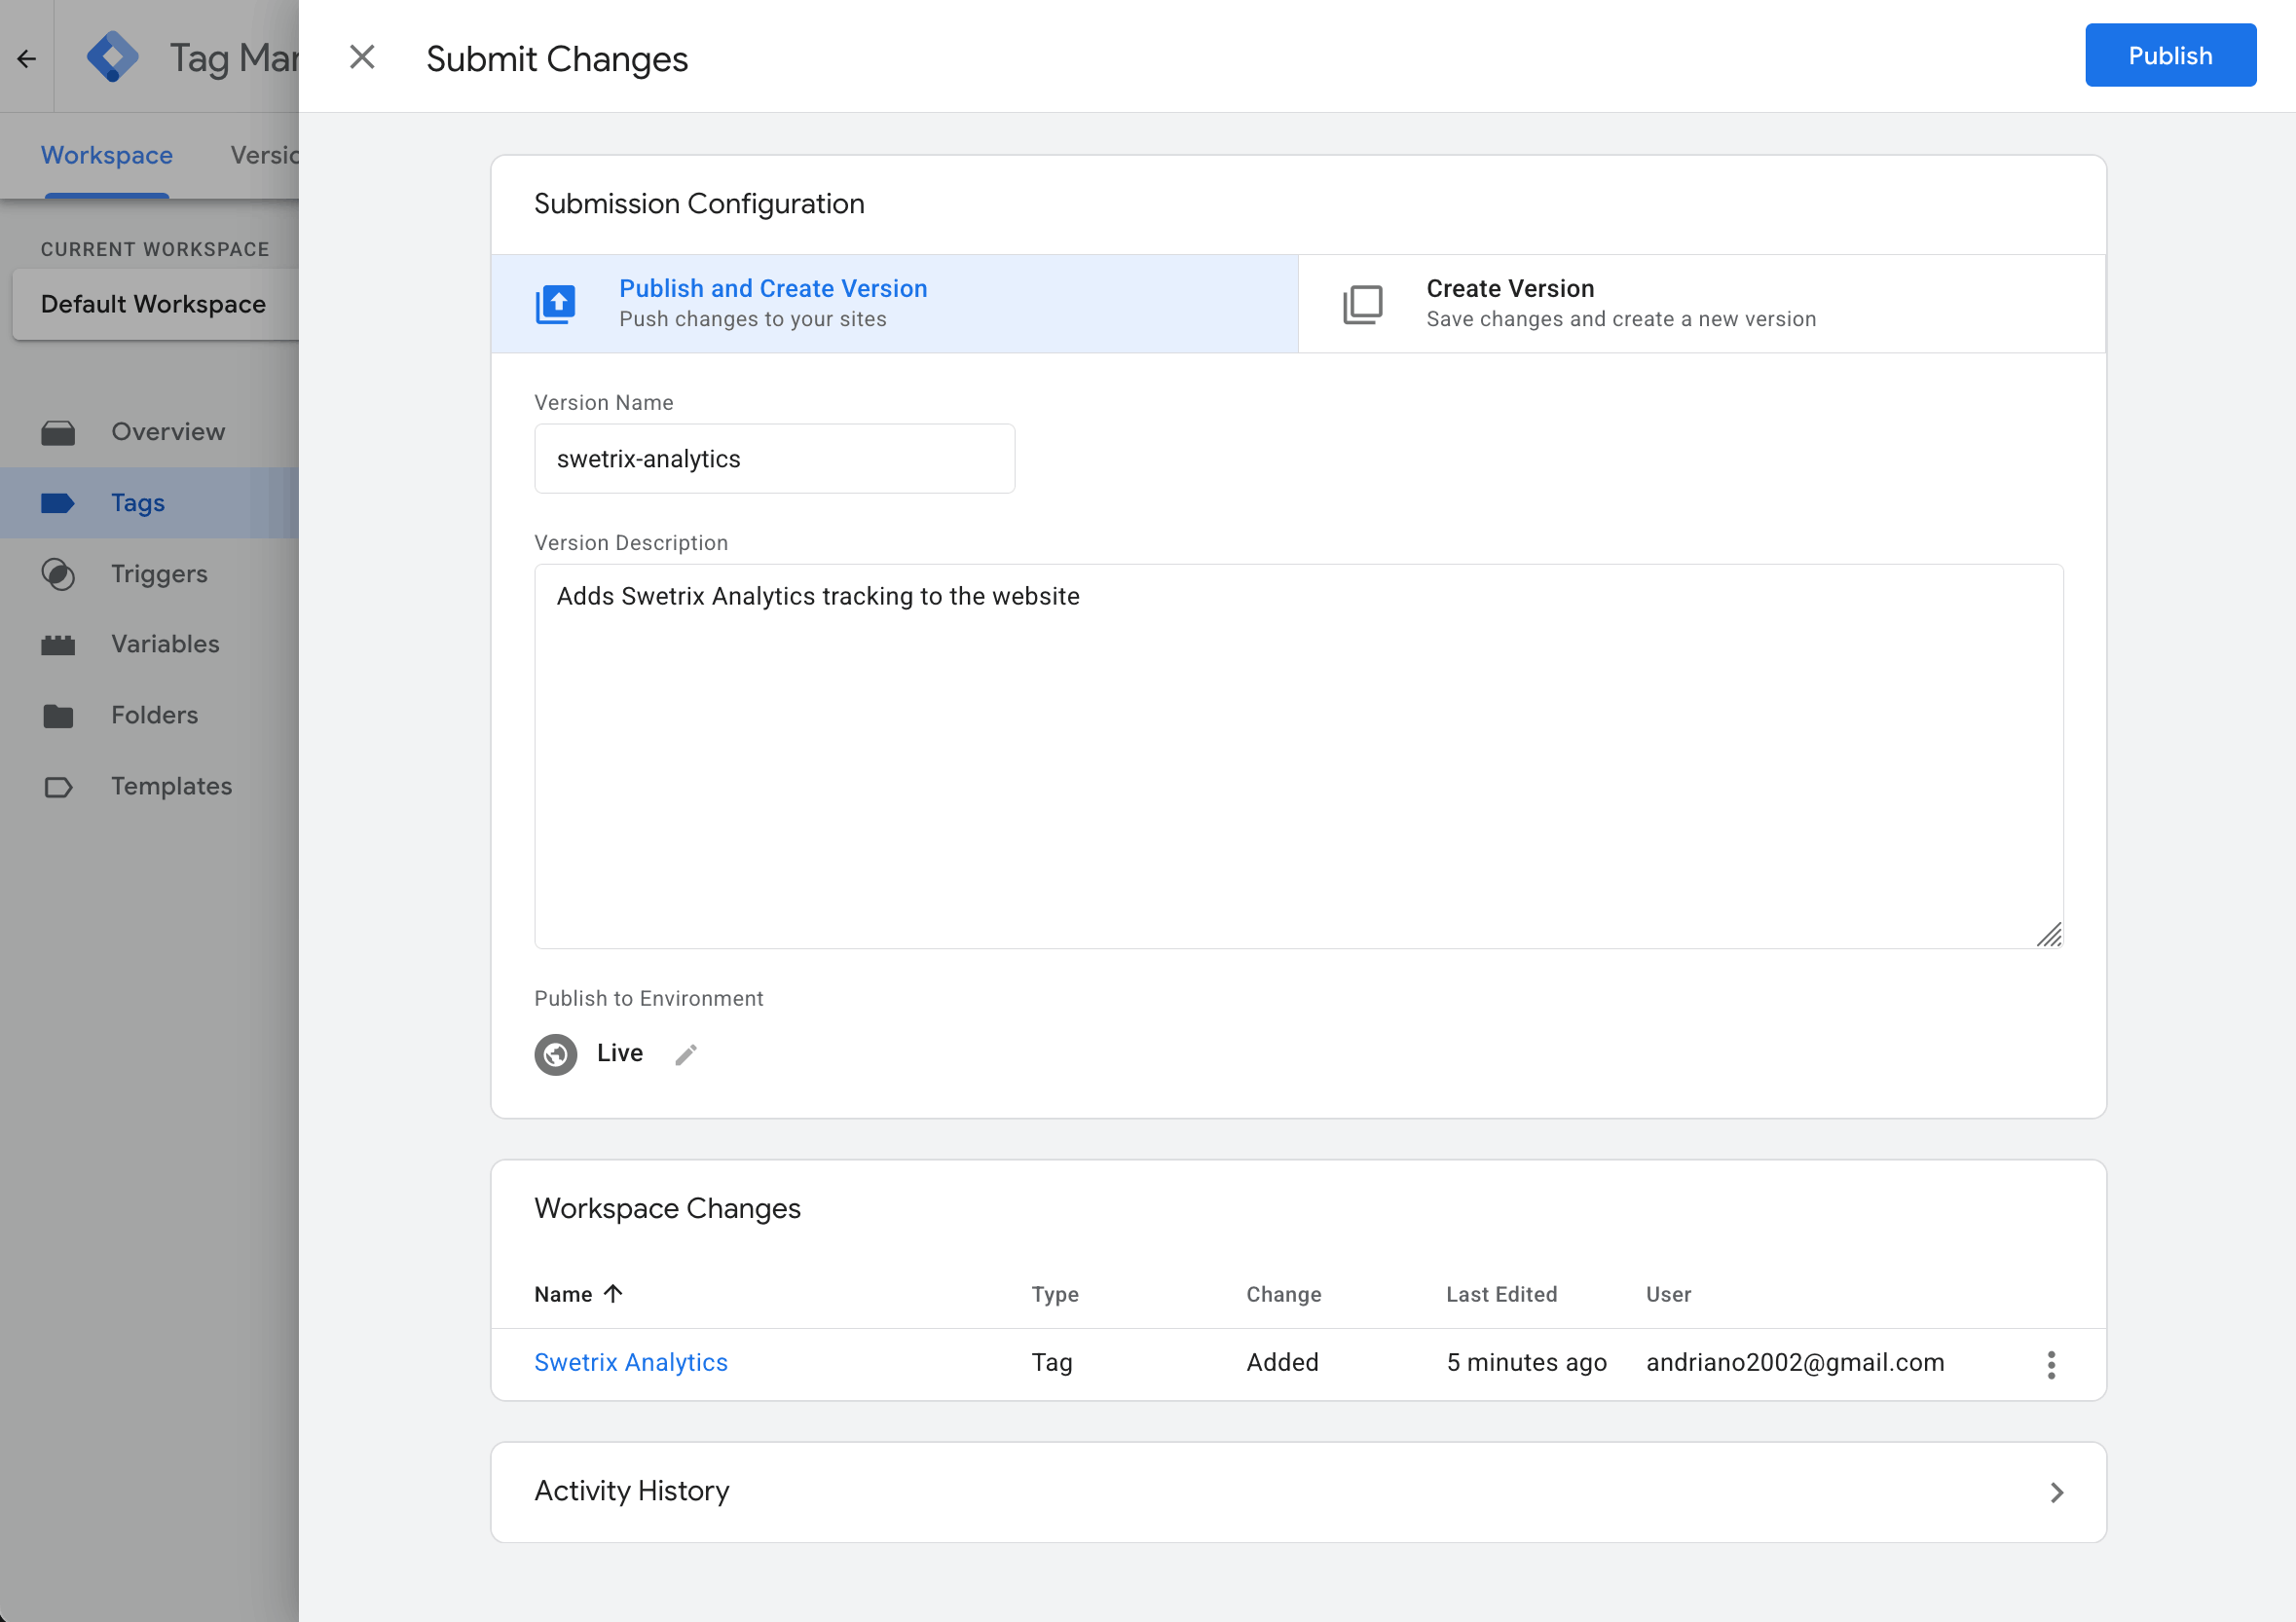Switch to the Workspace tab
Image resolution: width=2296 pixels, height=1622 pixels.
point(107,155)
